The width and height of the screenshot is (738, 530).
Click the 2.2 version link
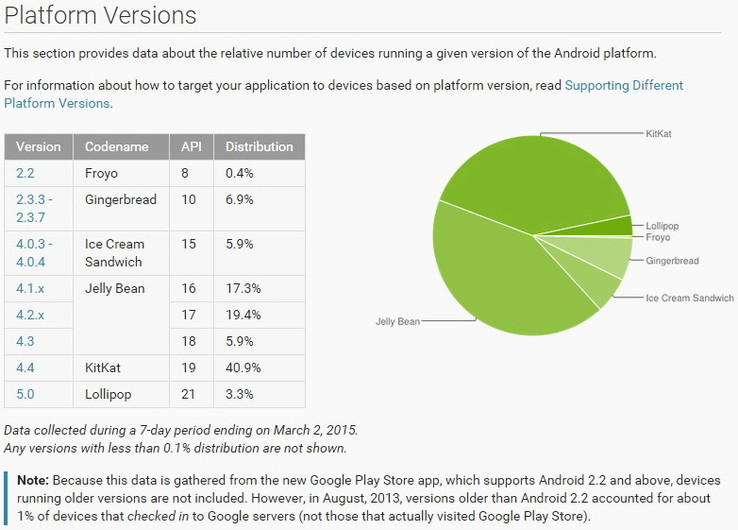tap(25, 173)
